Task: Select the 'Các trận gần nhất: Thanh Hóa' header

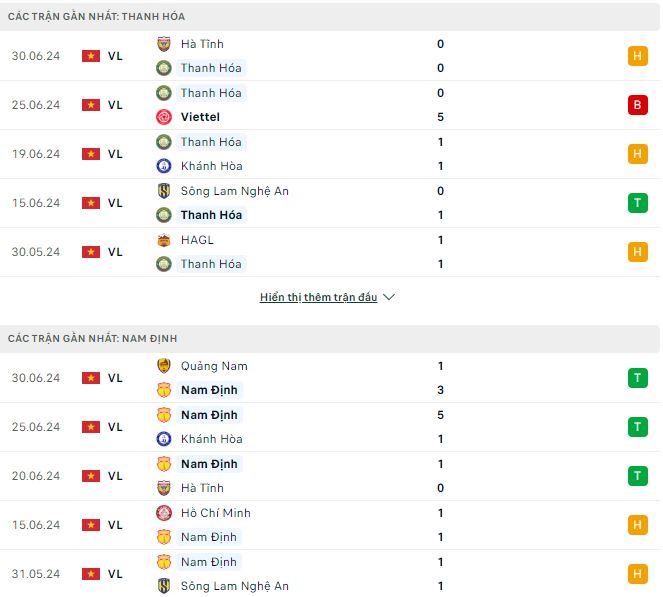Action: coord(330,16)
